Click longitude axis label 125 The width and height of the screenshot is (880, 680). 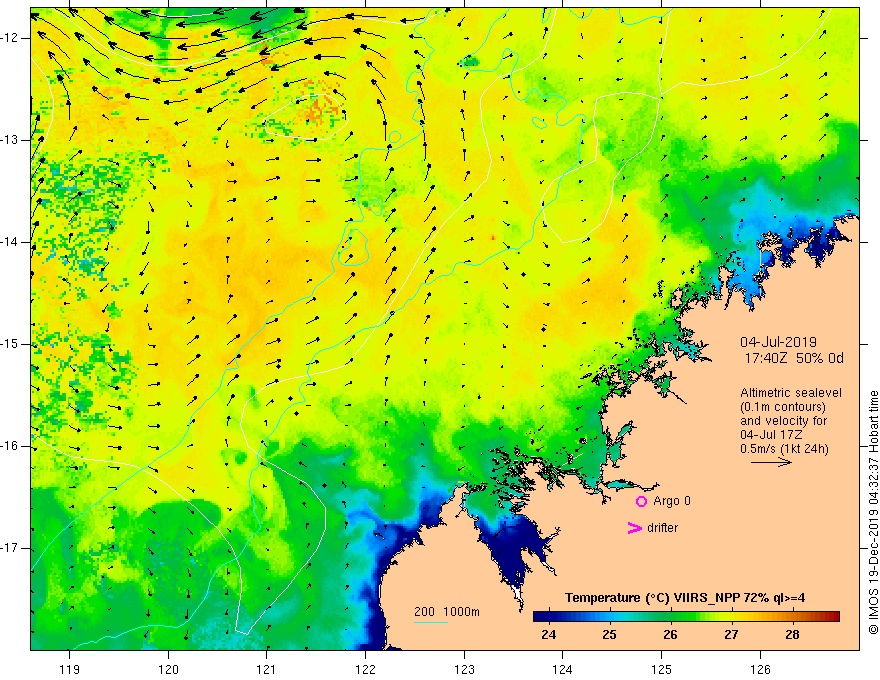pos(662,669)
